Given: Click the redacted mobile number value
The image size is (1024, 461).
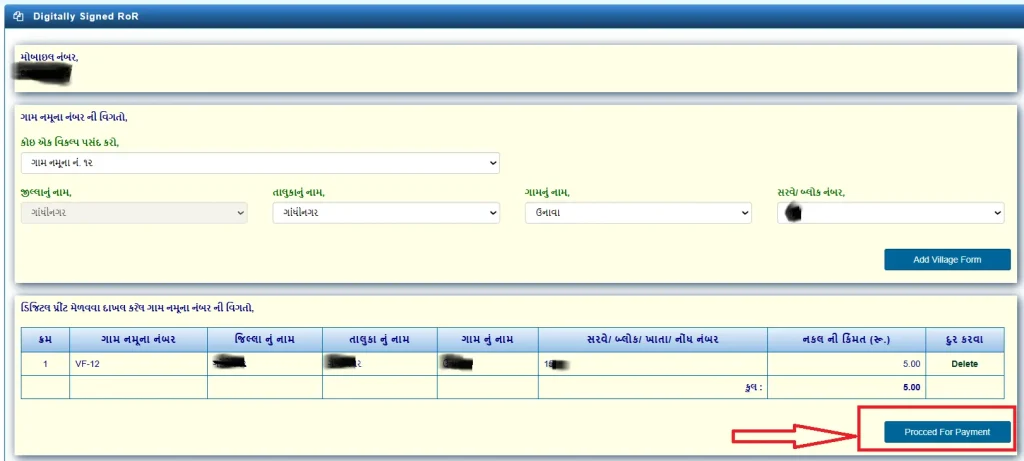Looking at the screenshot, I should pyautogui.click(x=45, y=73).
